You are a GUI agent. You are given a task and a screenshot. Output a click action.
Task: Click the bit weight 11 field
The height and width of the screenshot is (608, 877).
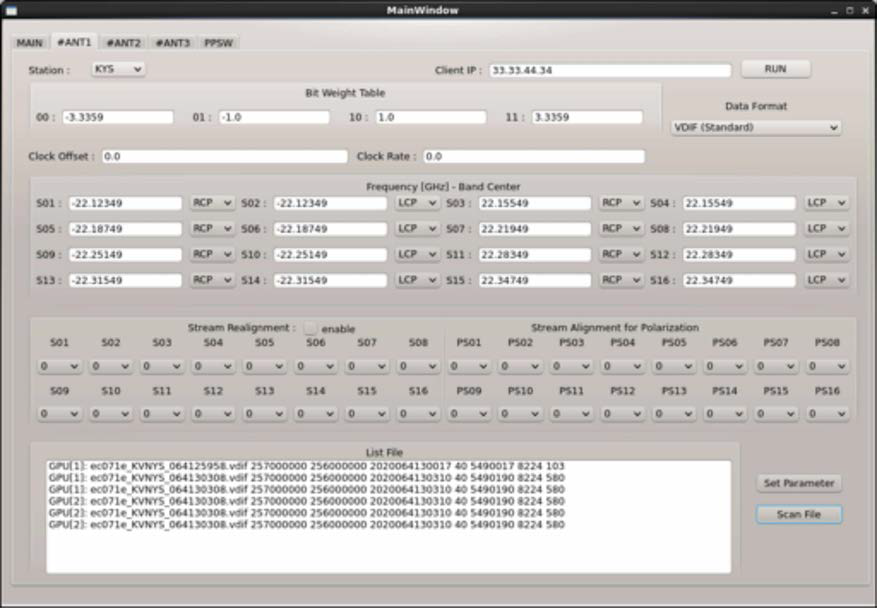[x=587, y=117]
